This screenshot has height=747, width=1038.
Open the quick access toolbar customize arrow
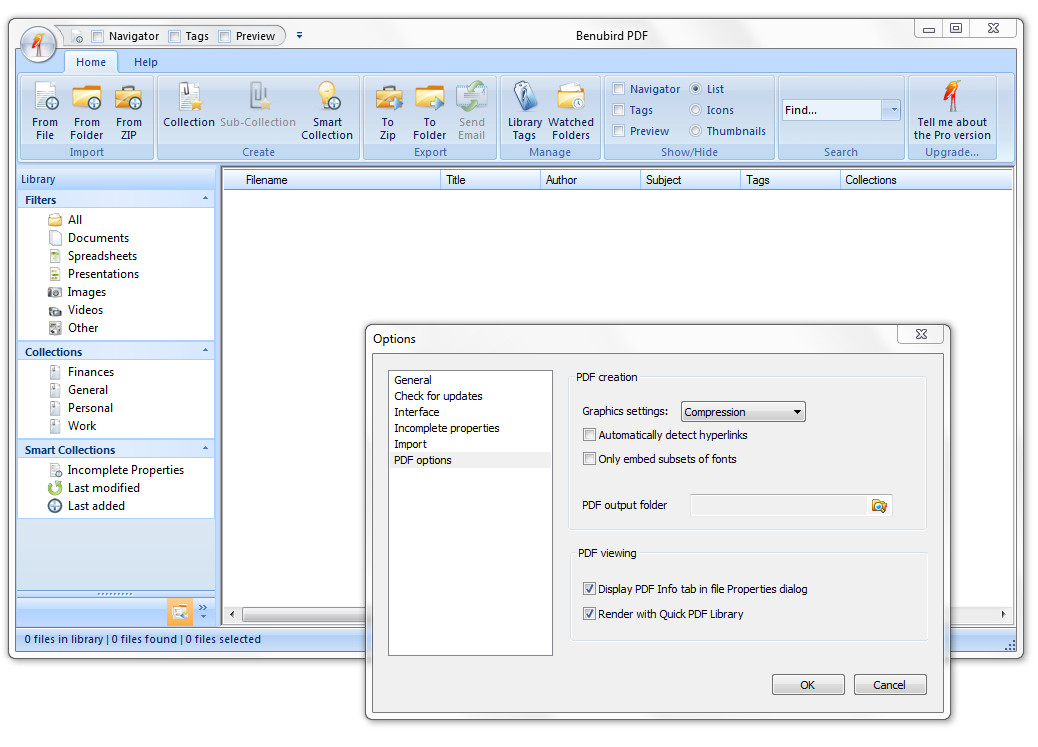(x=299, y=36)
